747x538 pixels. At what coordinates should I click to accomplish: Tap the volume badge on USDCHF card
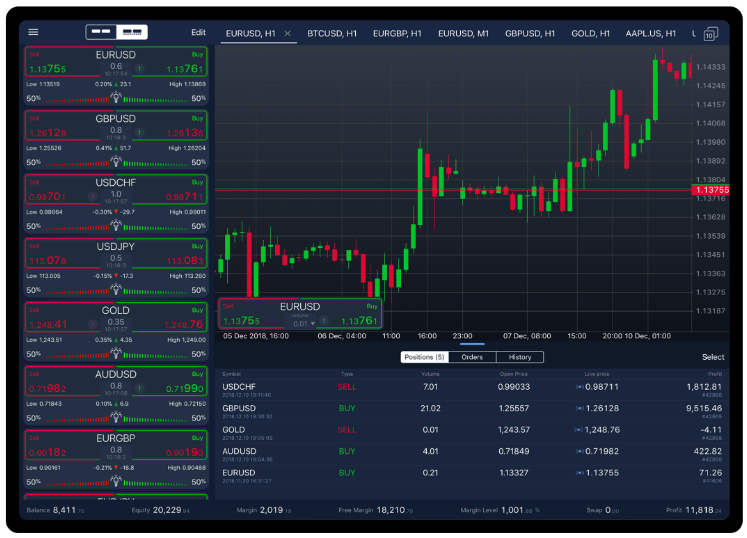[92, 196]
